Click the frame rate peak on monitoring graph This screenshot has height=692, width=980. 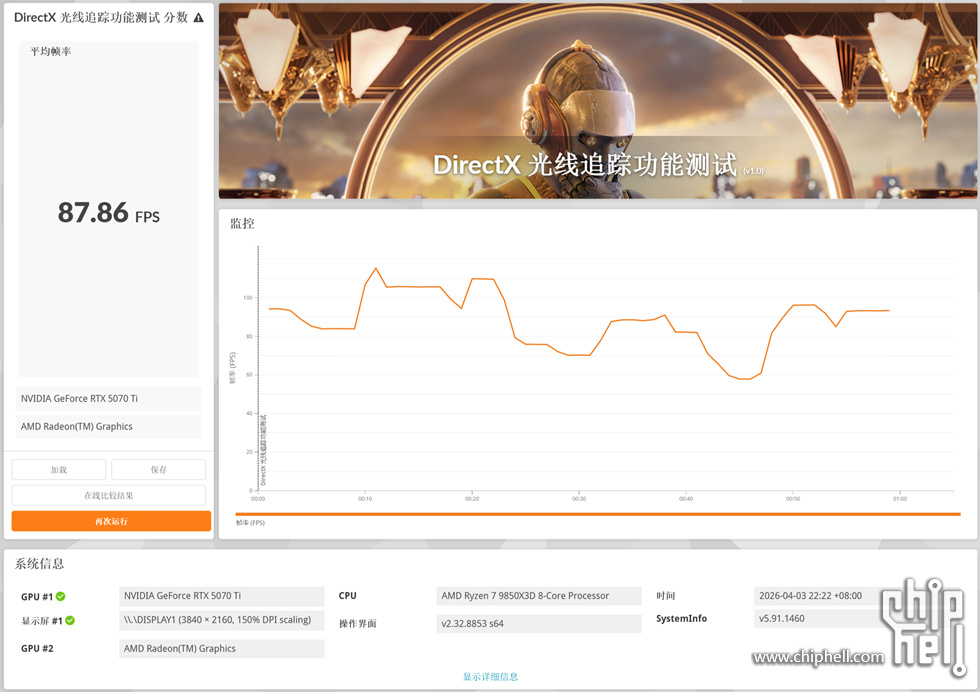click(x=375, y=268)
